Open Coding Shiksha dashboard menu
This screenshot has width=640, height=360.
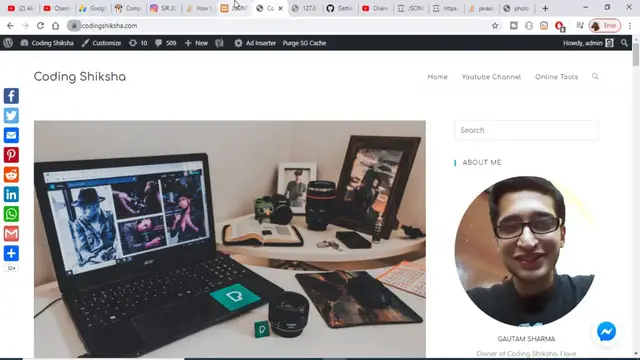tap(47, 43)
